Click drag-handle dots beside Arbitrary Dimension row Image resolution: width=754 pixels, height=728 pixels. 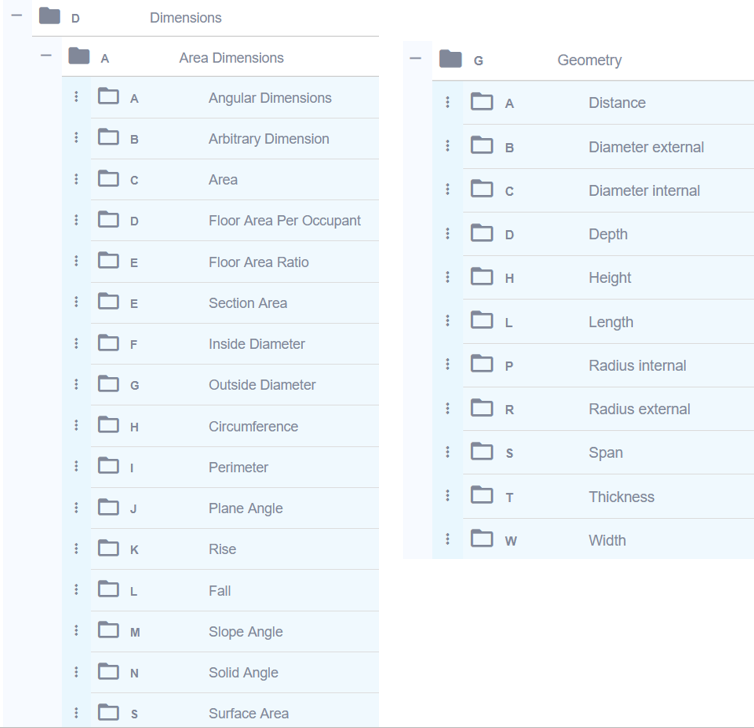tap(76, 138)
